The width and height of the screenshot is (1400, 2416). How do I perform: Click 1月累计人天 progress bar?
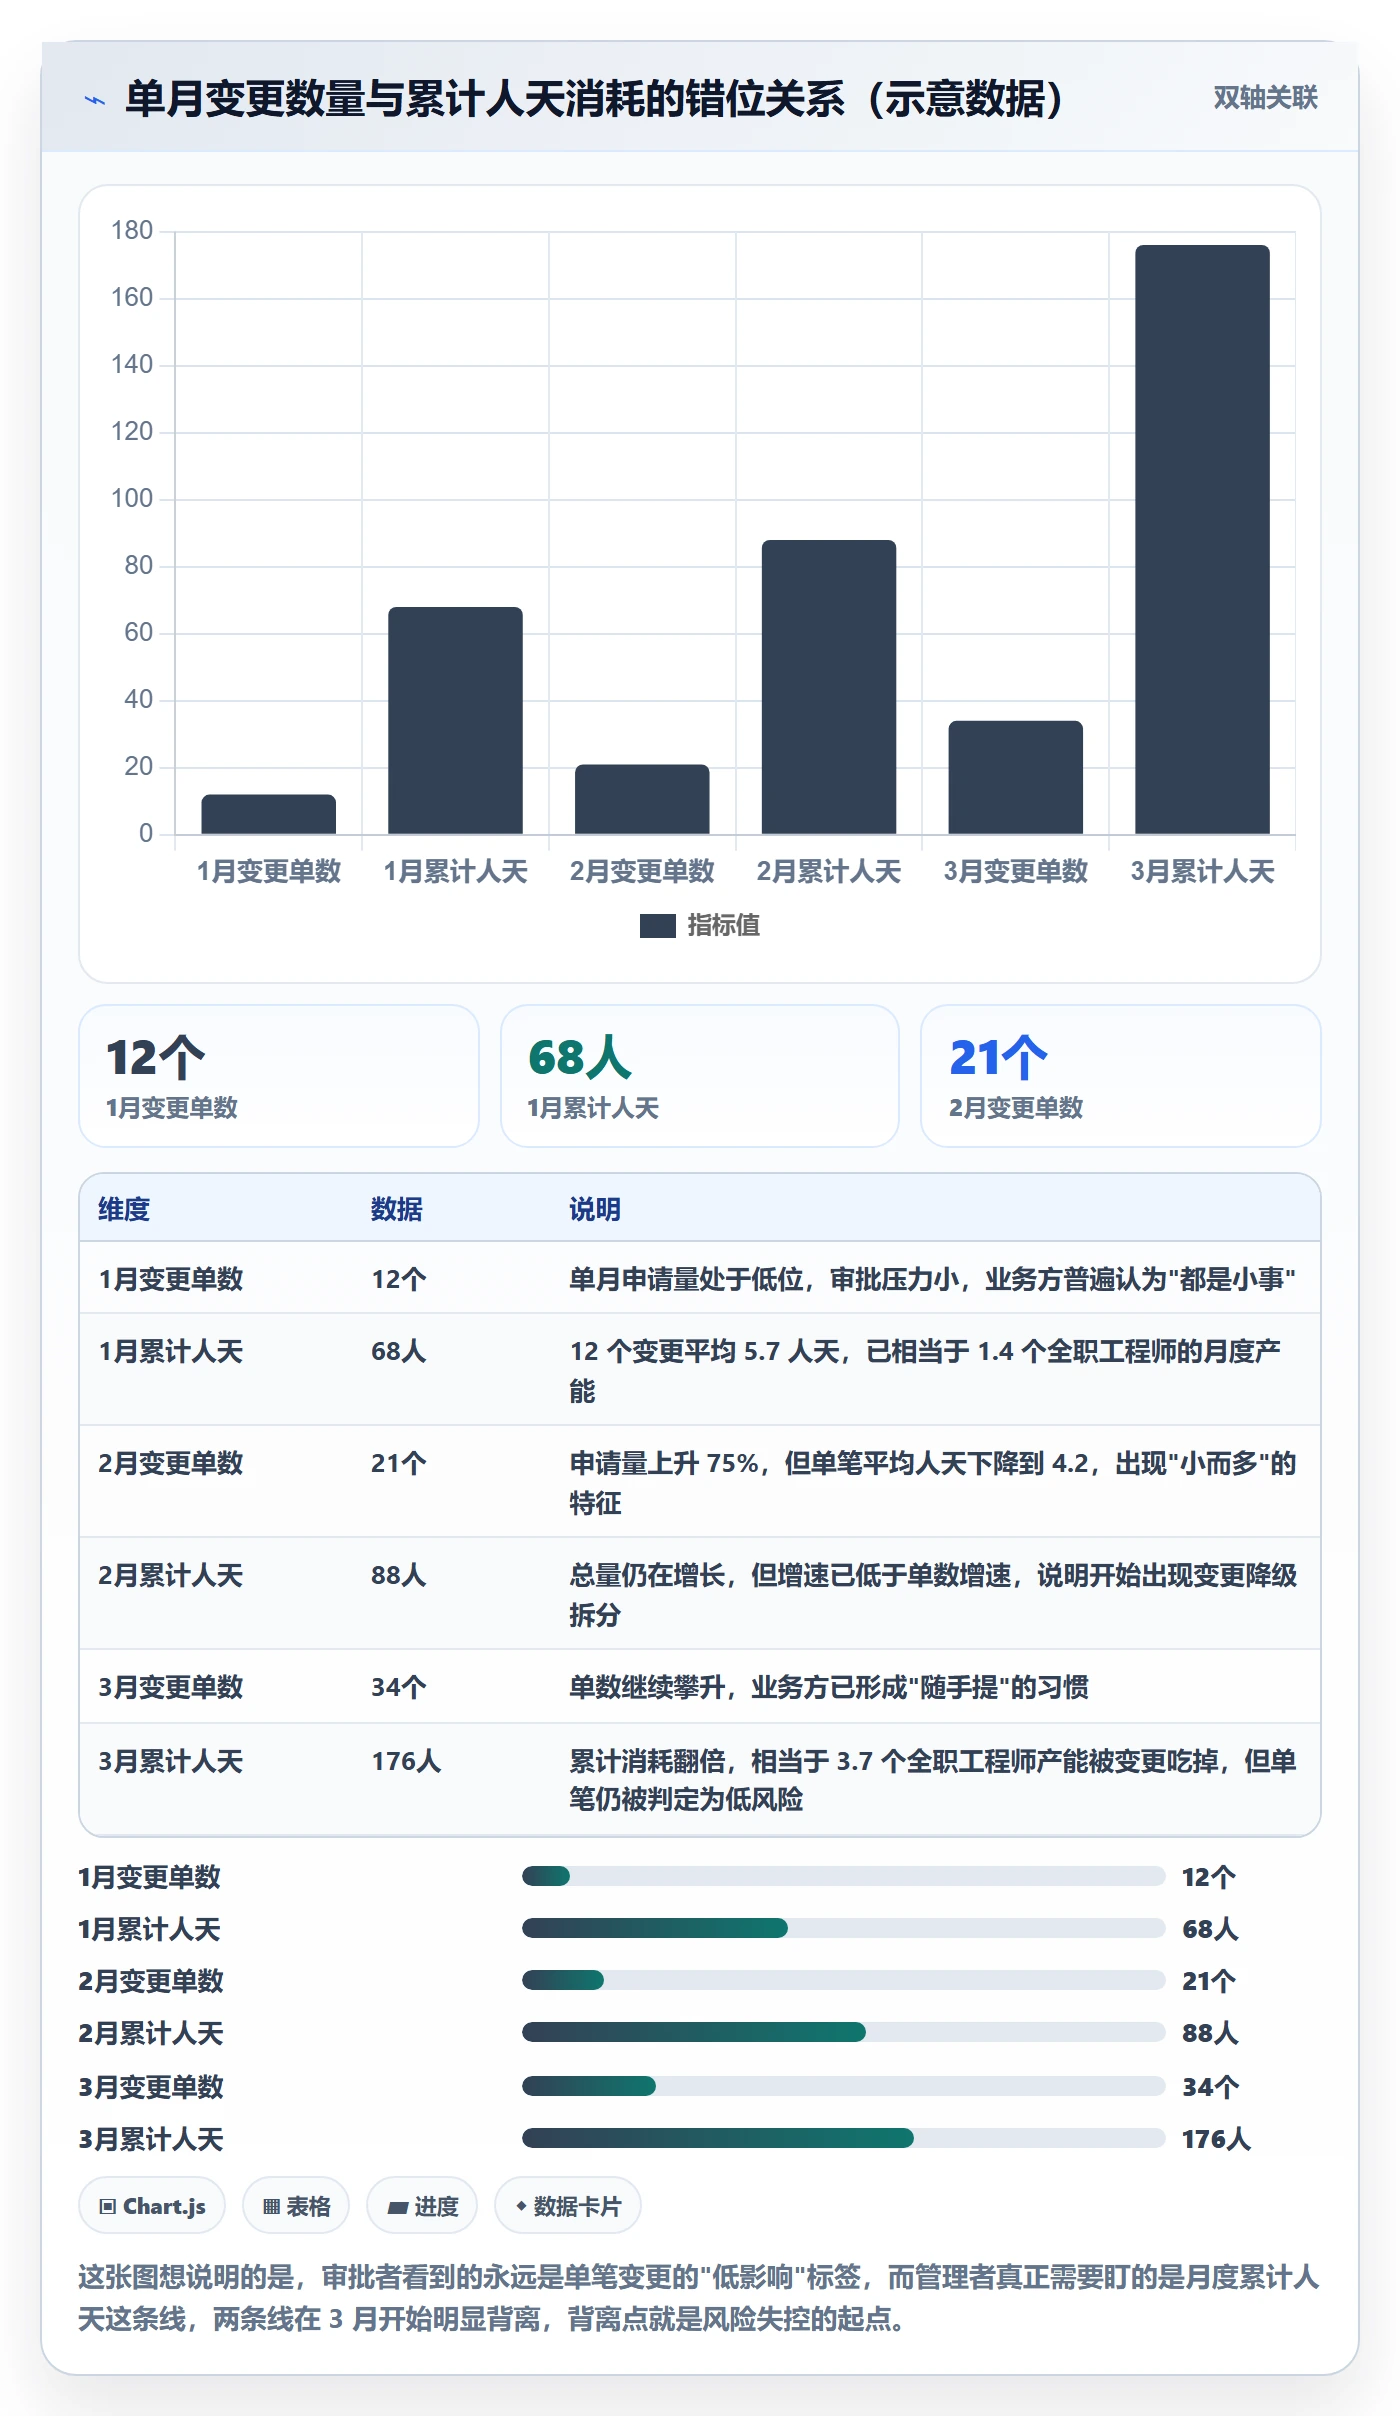point(843,1928)
